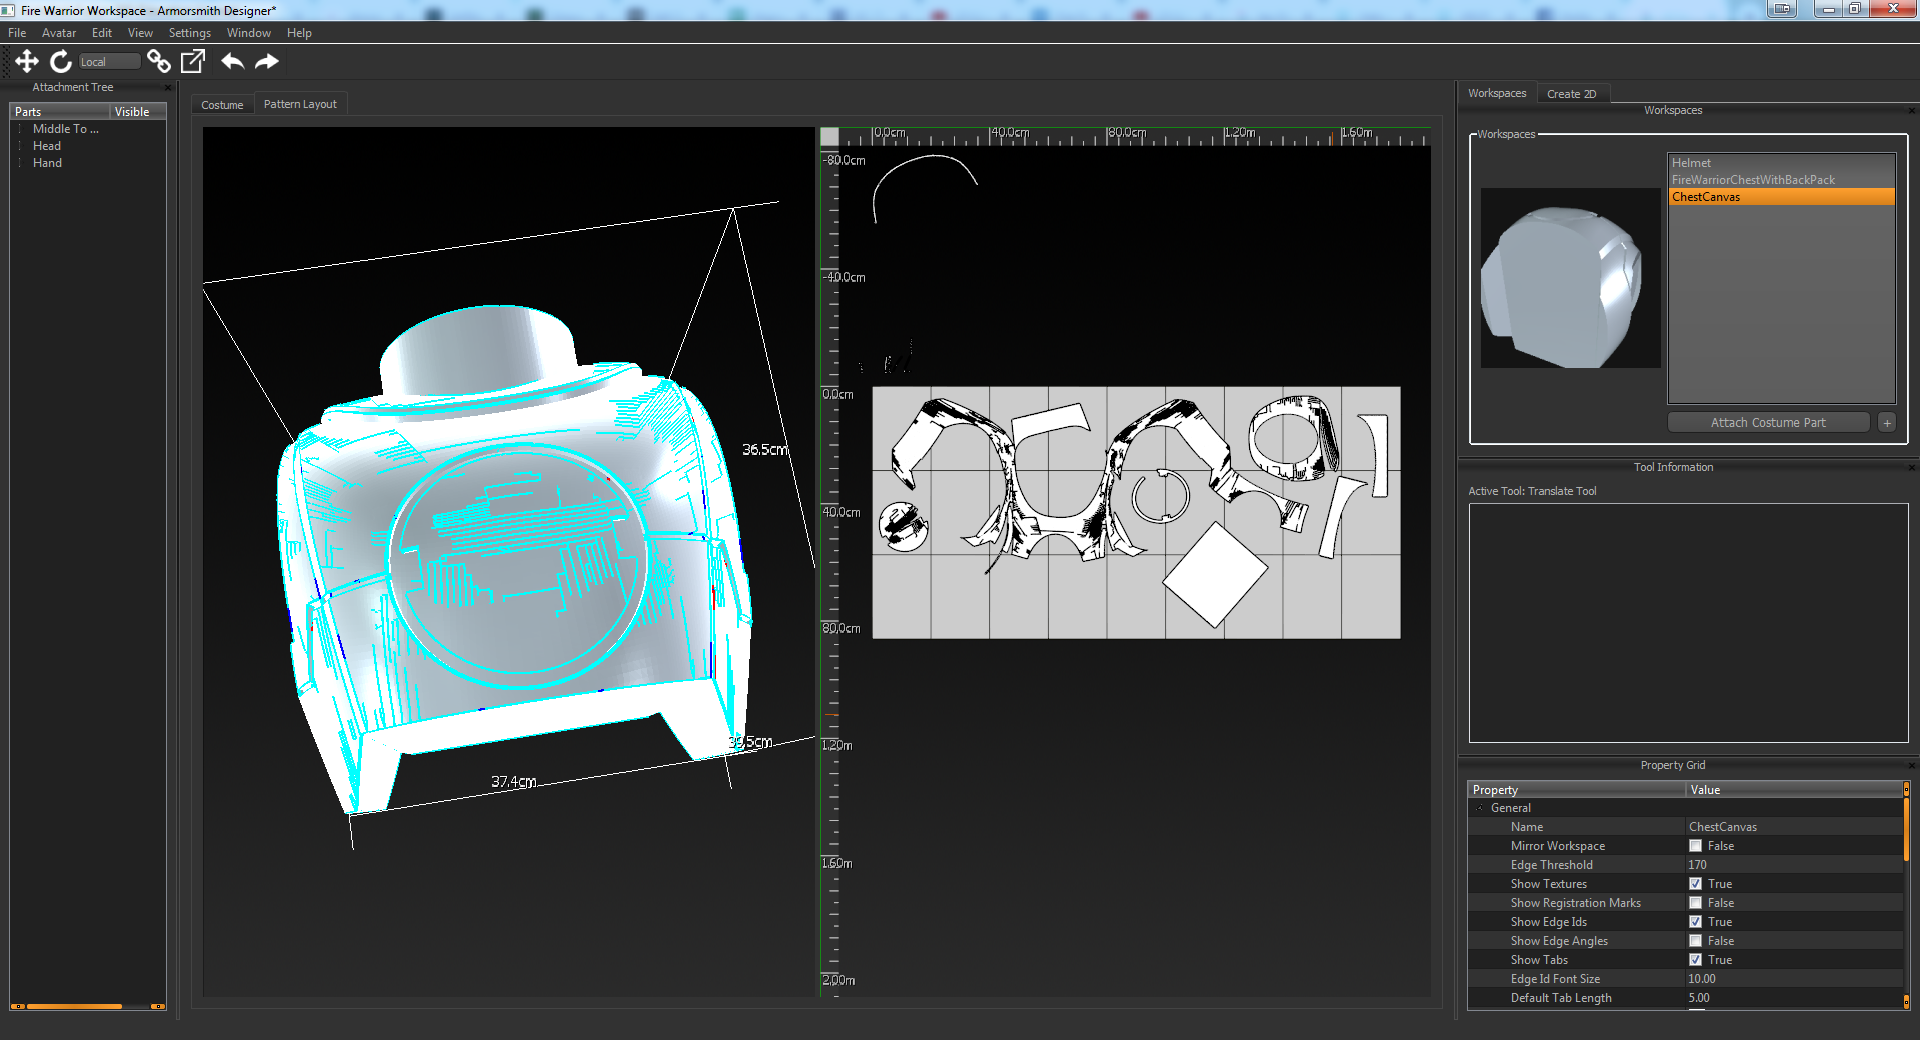Viewport: 1920px width, 1040px height.
Task: Enable the Mirror Workspace checkbox
Action: tap(1695, 846)
